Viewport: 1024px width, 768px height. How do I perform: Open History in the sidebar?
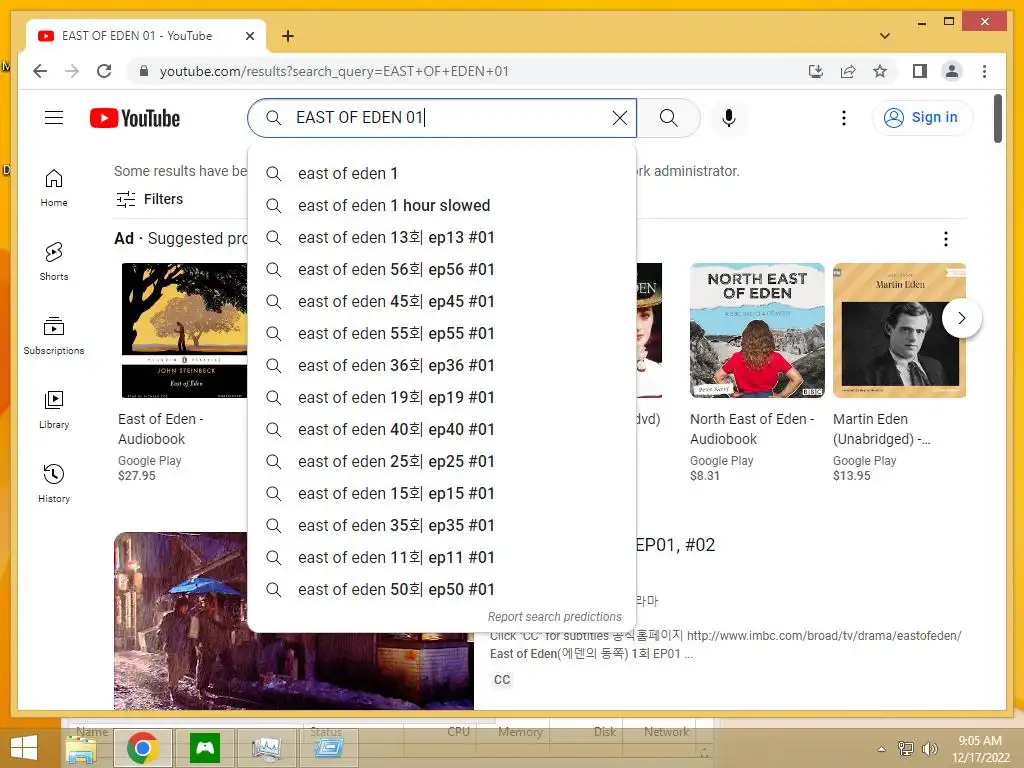coord(54,483)
